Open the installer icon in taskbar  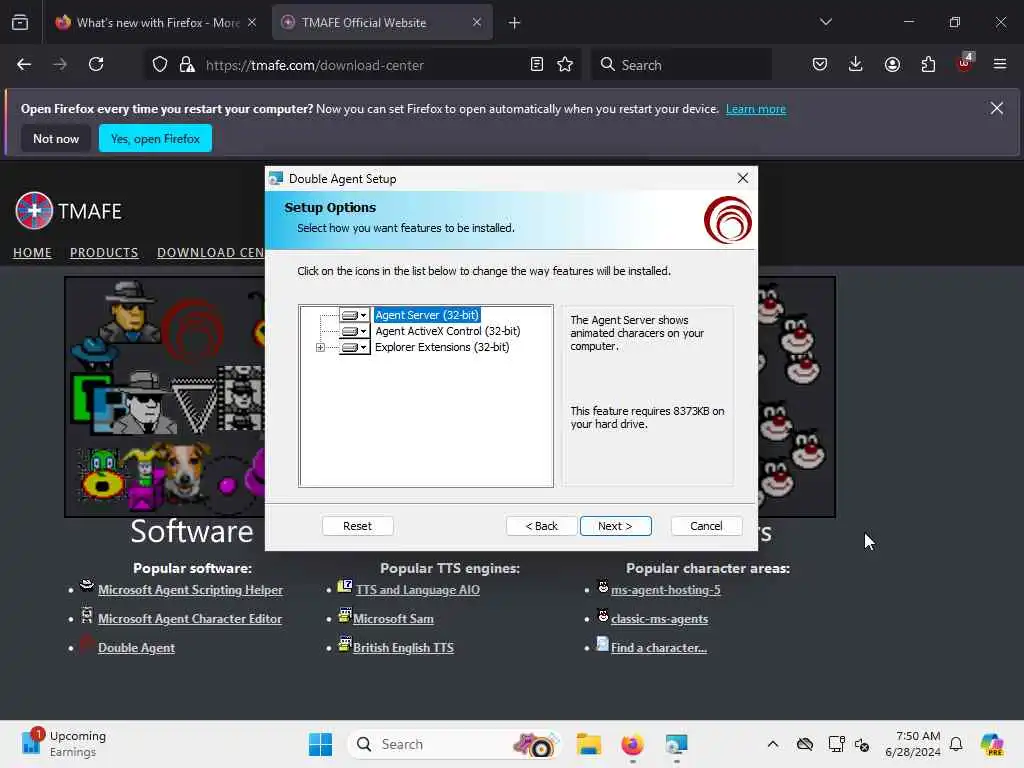(676, 744)
